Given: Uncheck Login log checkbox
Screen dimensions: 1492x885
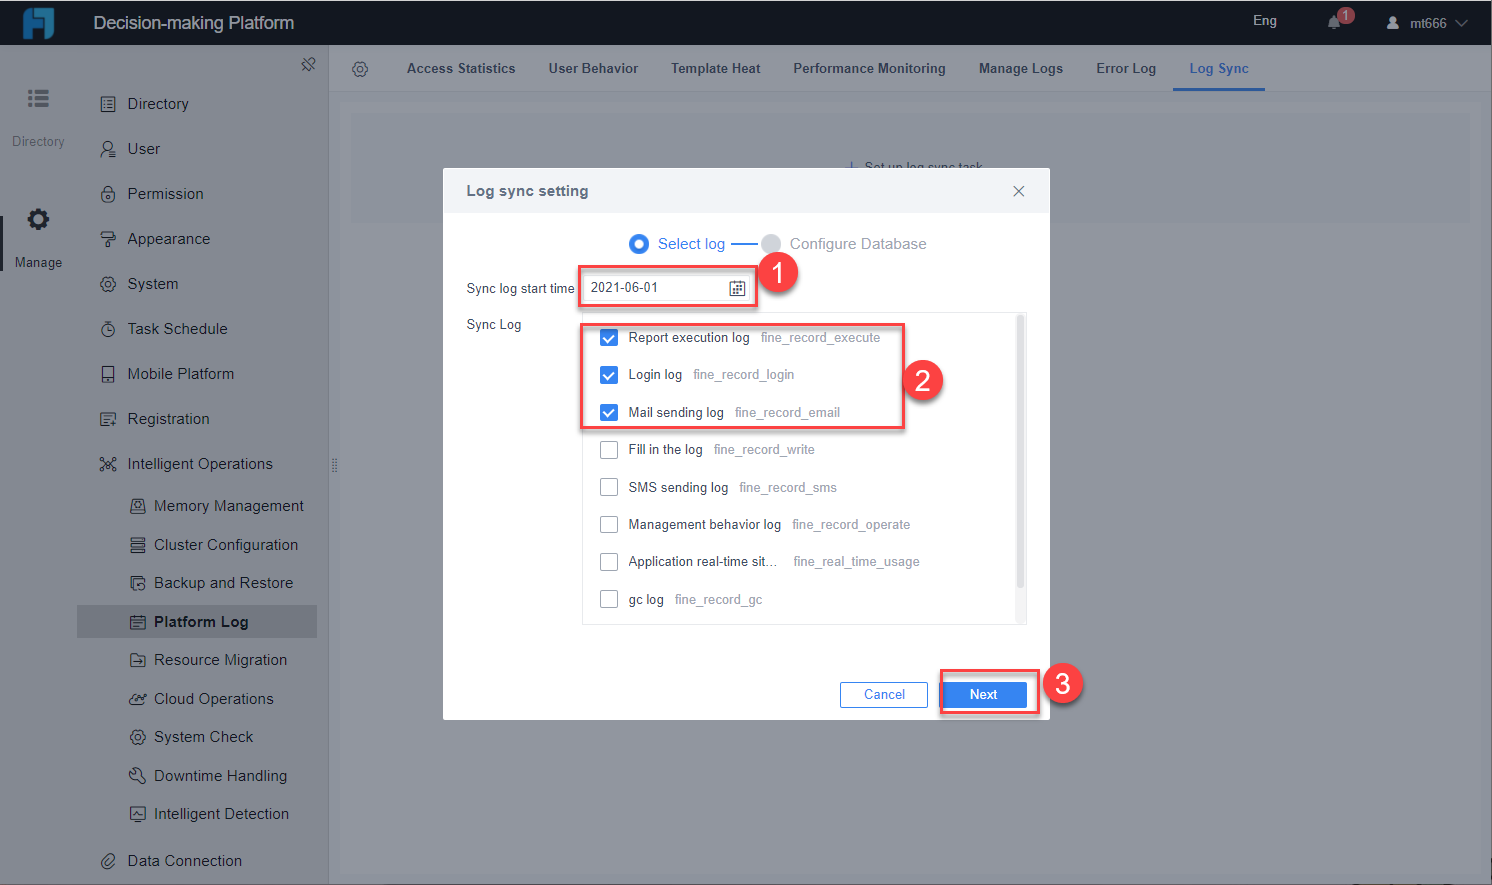Looking at the screenshot, I should click(x=609, y=375).
